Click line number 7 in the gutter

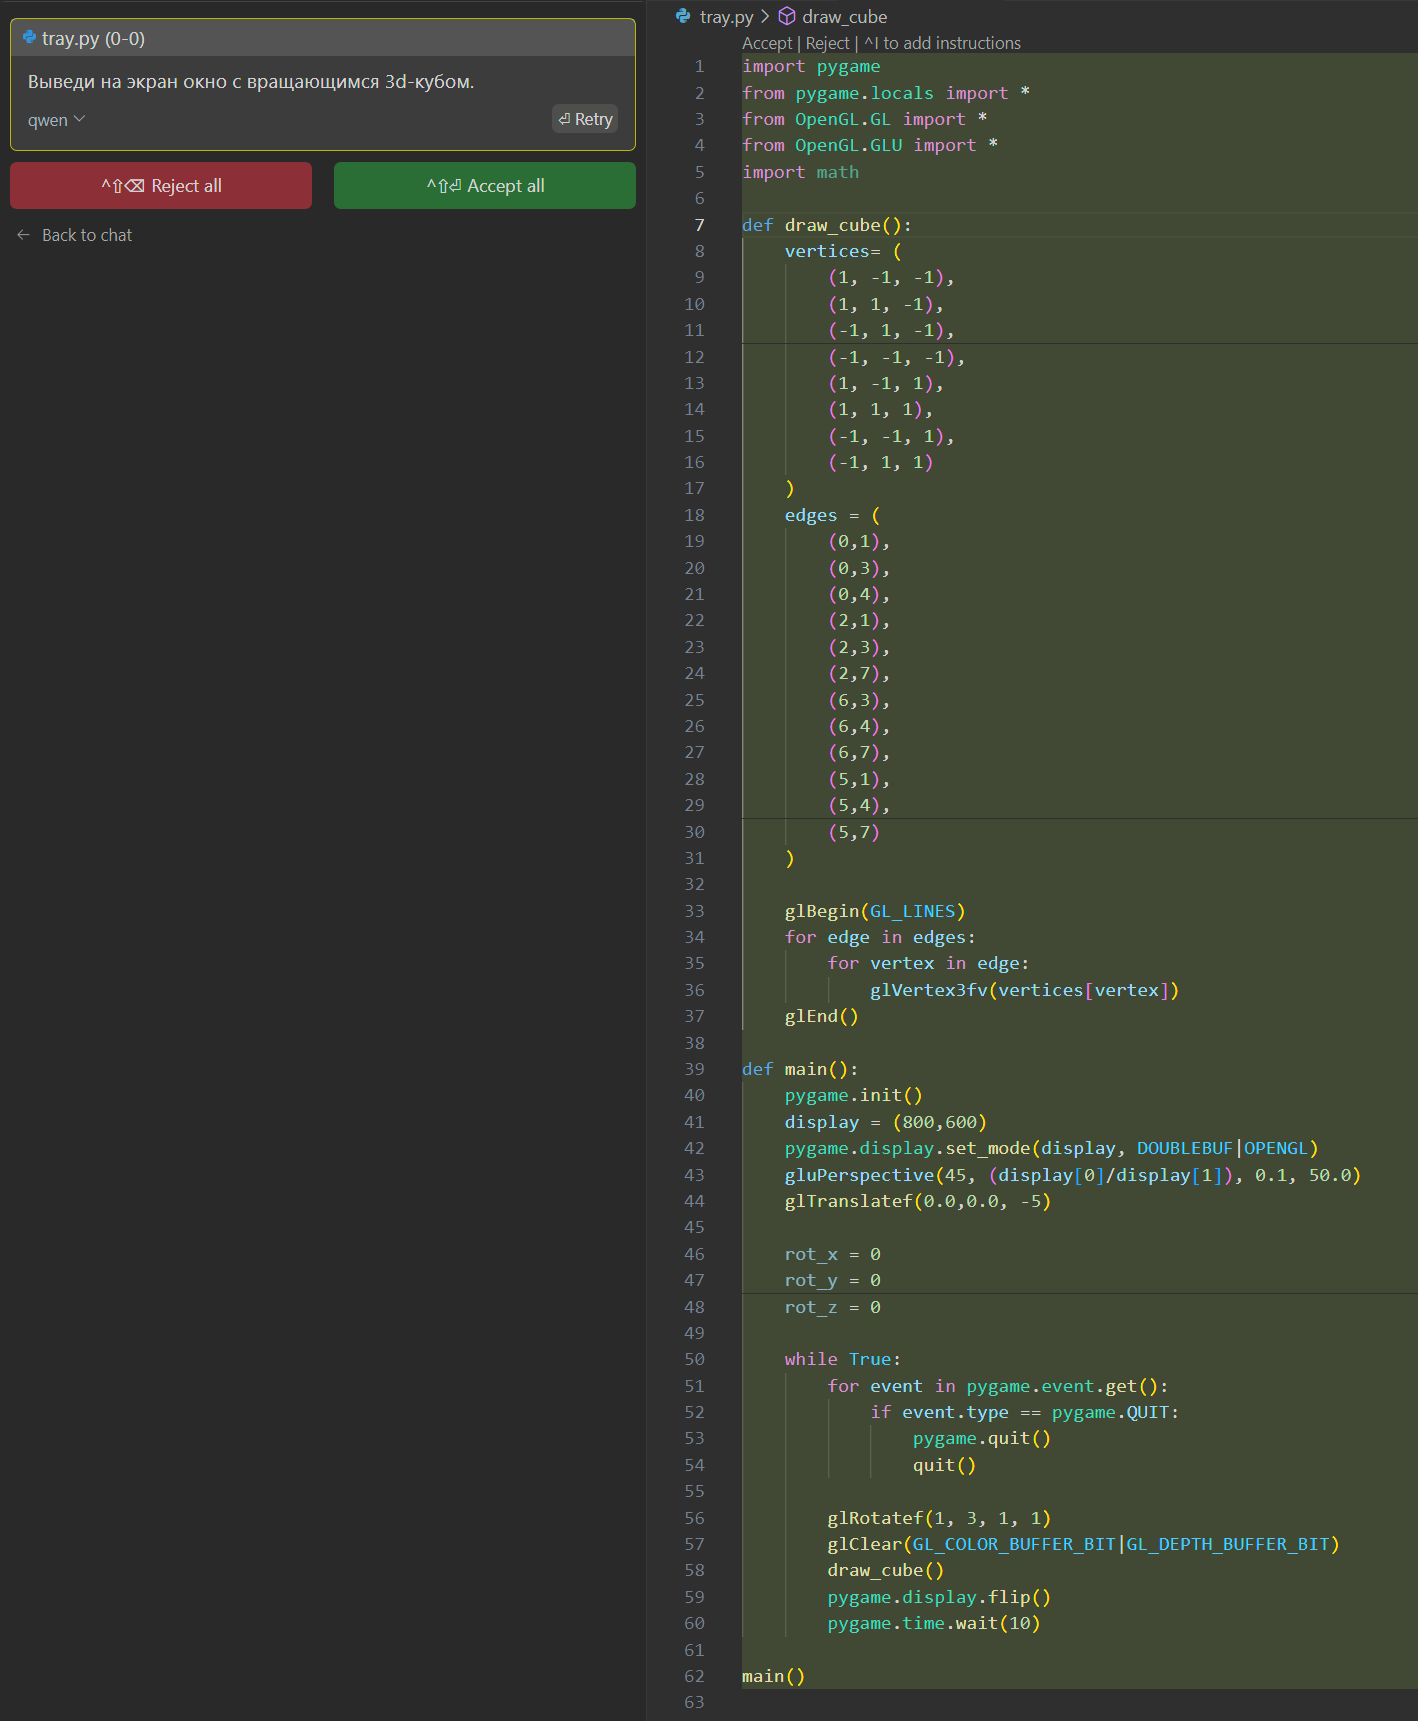click(699, 225)
